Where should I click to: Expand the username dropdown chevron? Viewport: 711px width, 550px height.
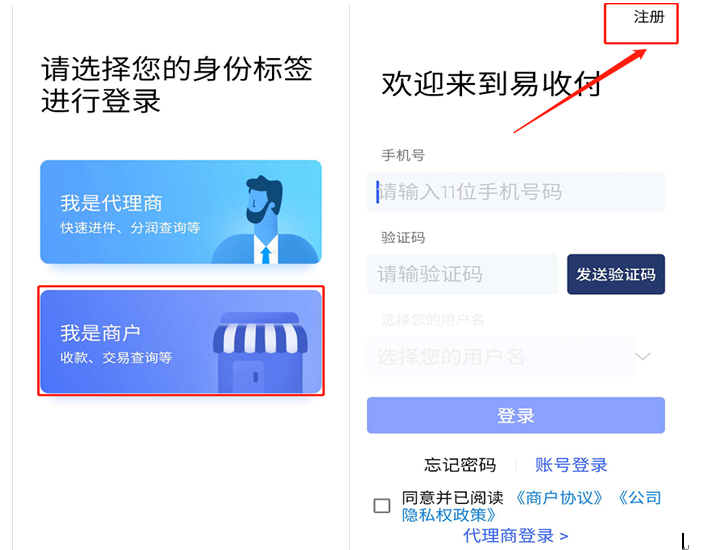pos(643,356)
